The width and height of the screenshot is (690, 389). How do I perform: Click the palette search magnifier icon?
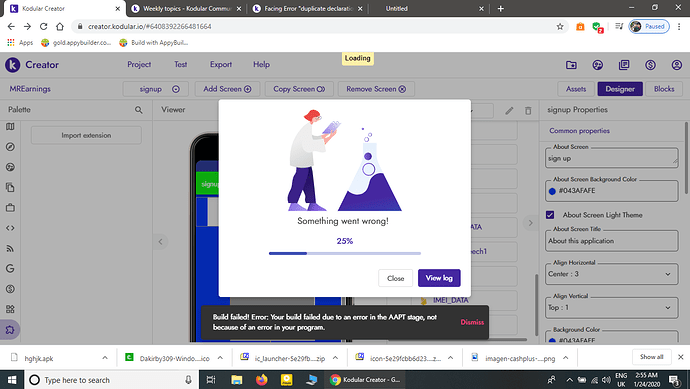(139, 110)
